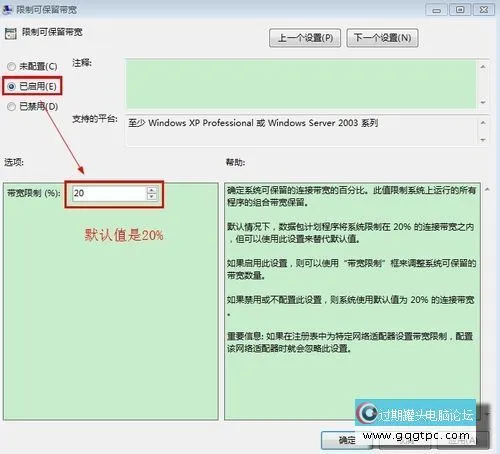Click into the 带宽限制 (%) value field
500x454 pixels.
click(109, 193)
